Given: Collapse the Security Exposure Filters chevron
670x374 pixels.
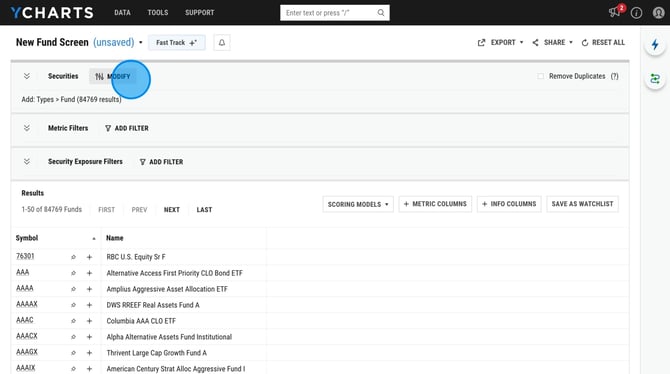Looking at the screenshot, I should coord(27,161).
